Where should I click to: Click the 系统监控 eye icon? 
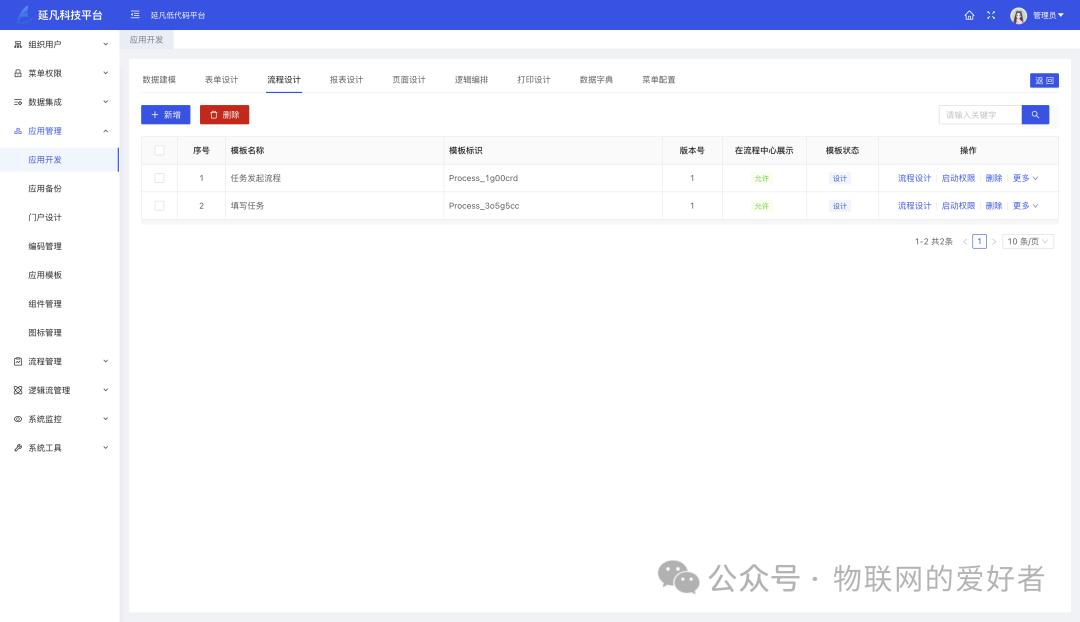pos(18,419)
